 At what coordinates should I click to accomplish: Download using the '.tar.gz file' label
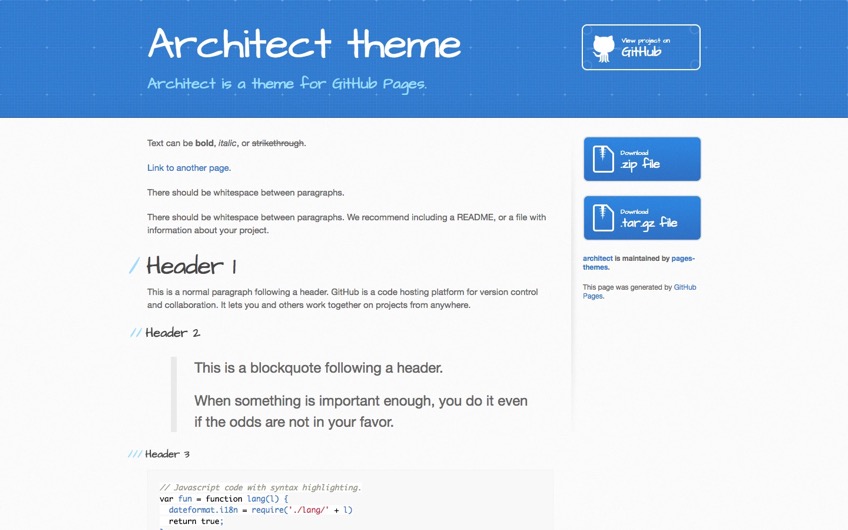(x=649, y=223)
